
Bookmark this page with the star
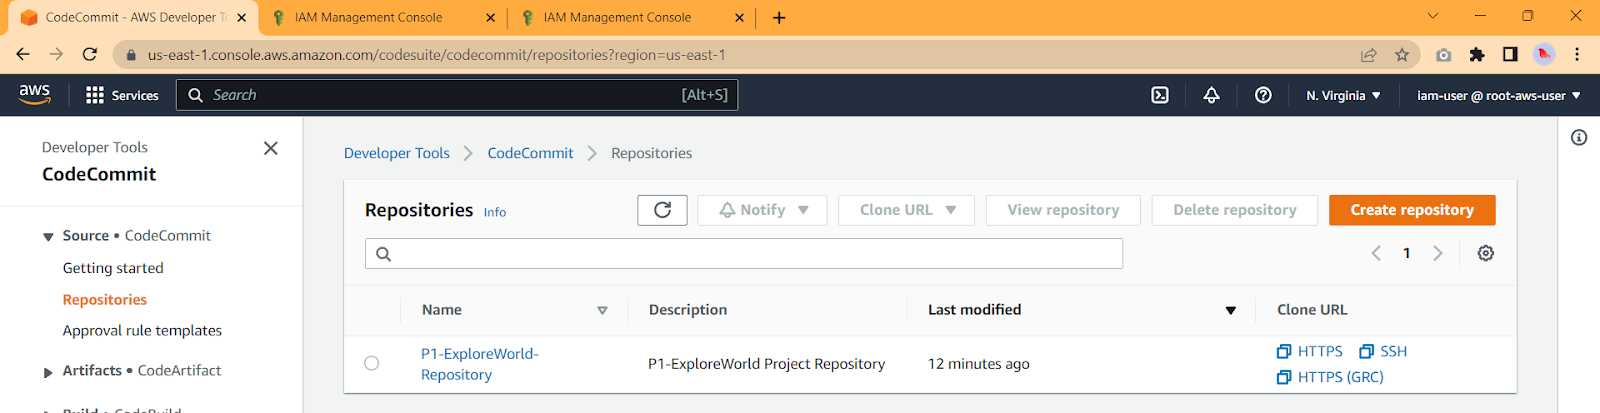pyautogui.click(x=1402, y=54)
